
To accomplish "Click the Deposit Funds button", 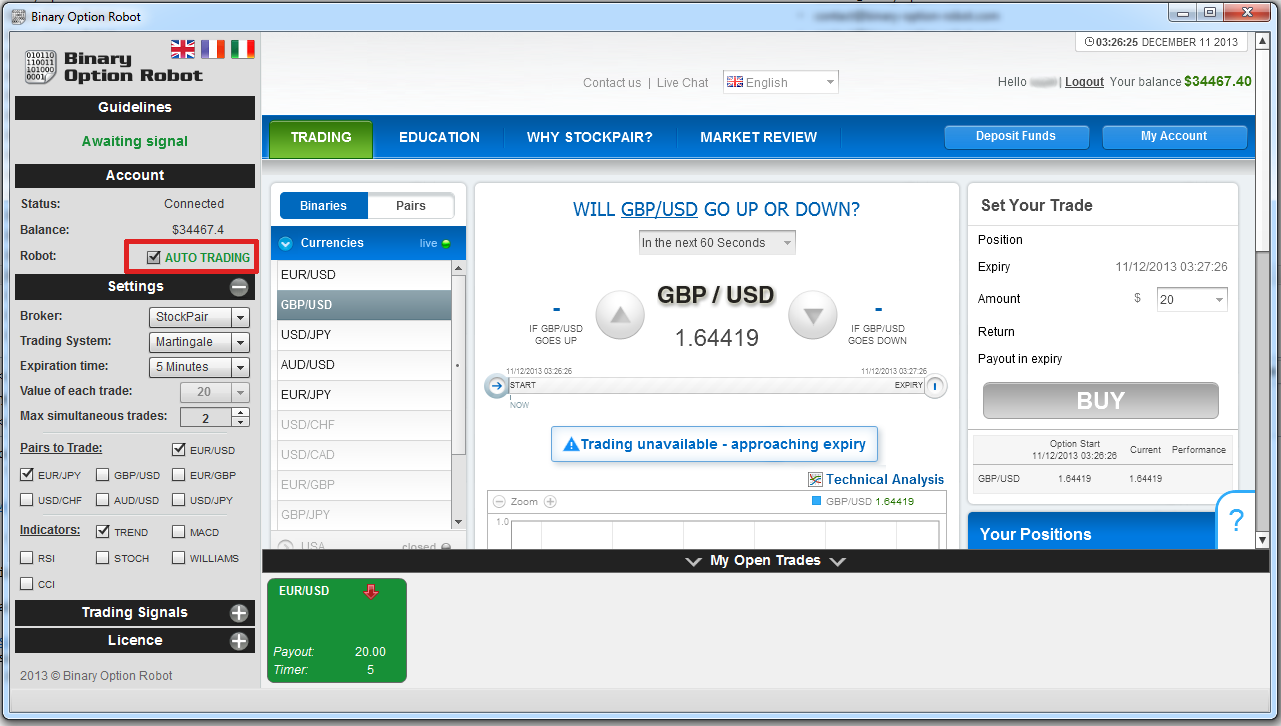I will [1016, 137].
